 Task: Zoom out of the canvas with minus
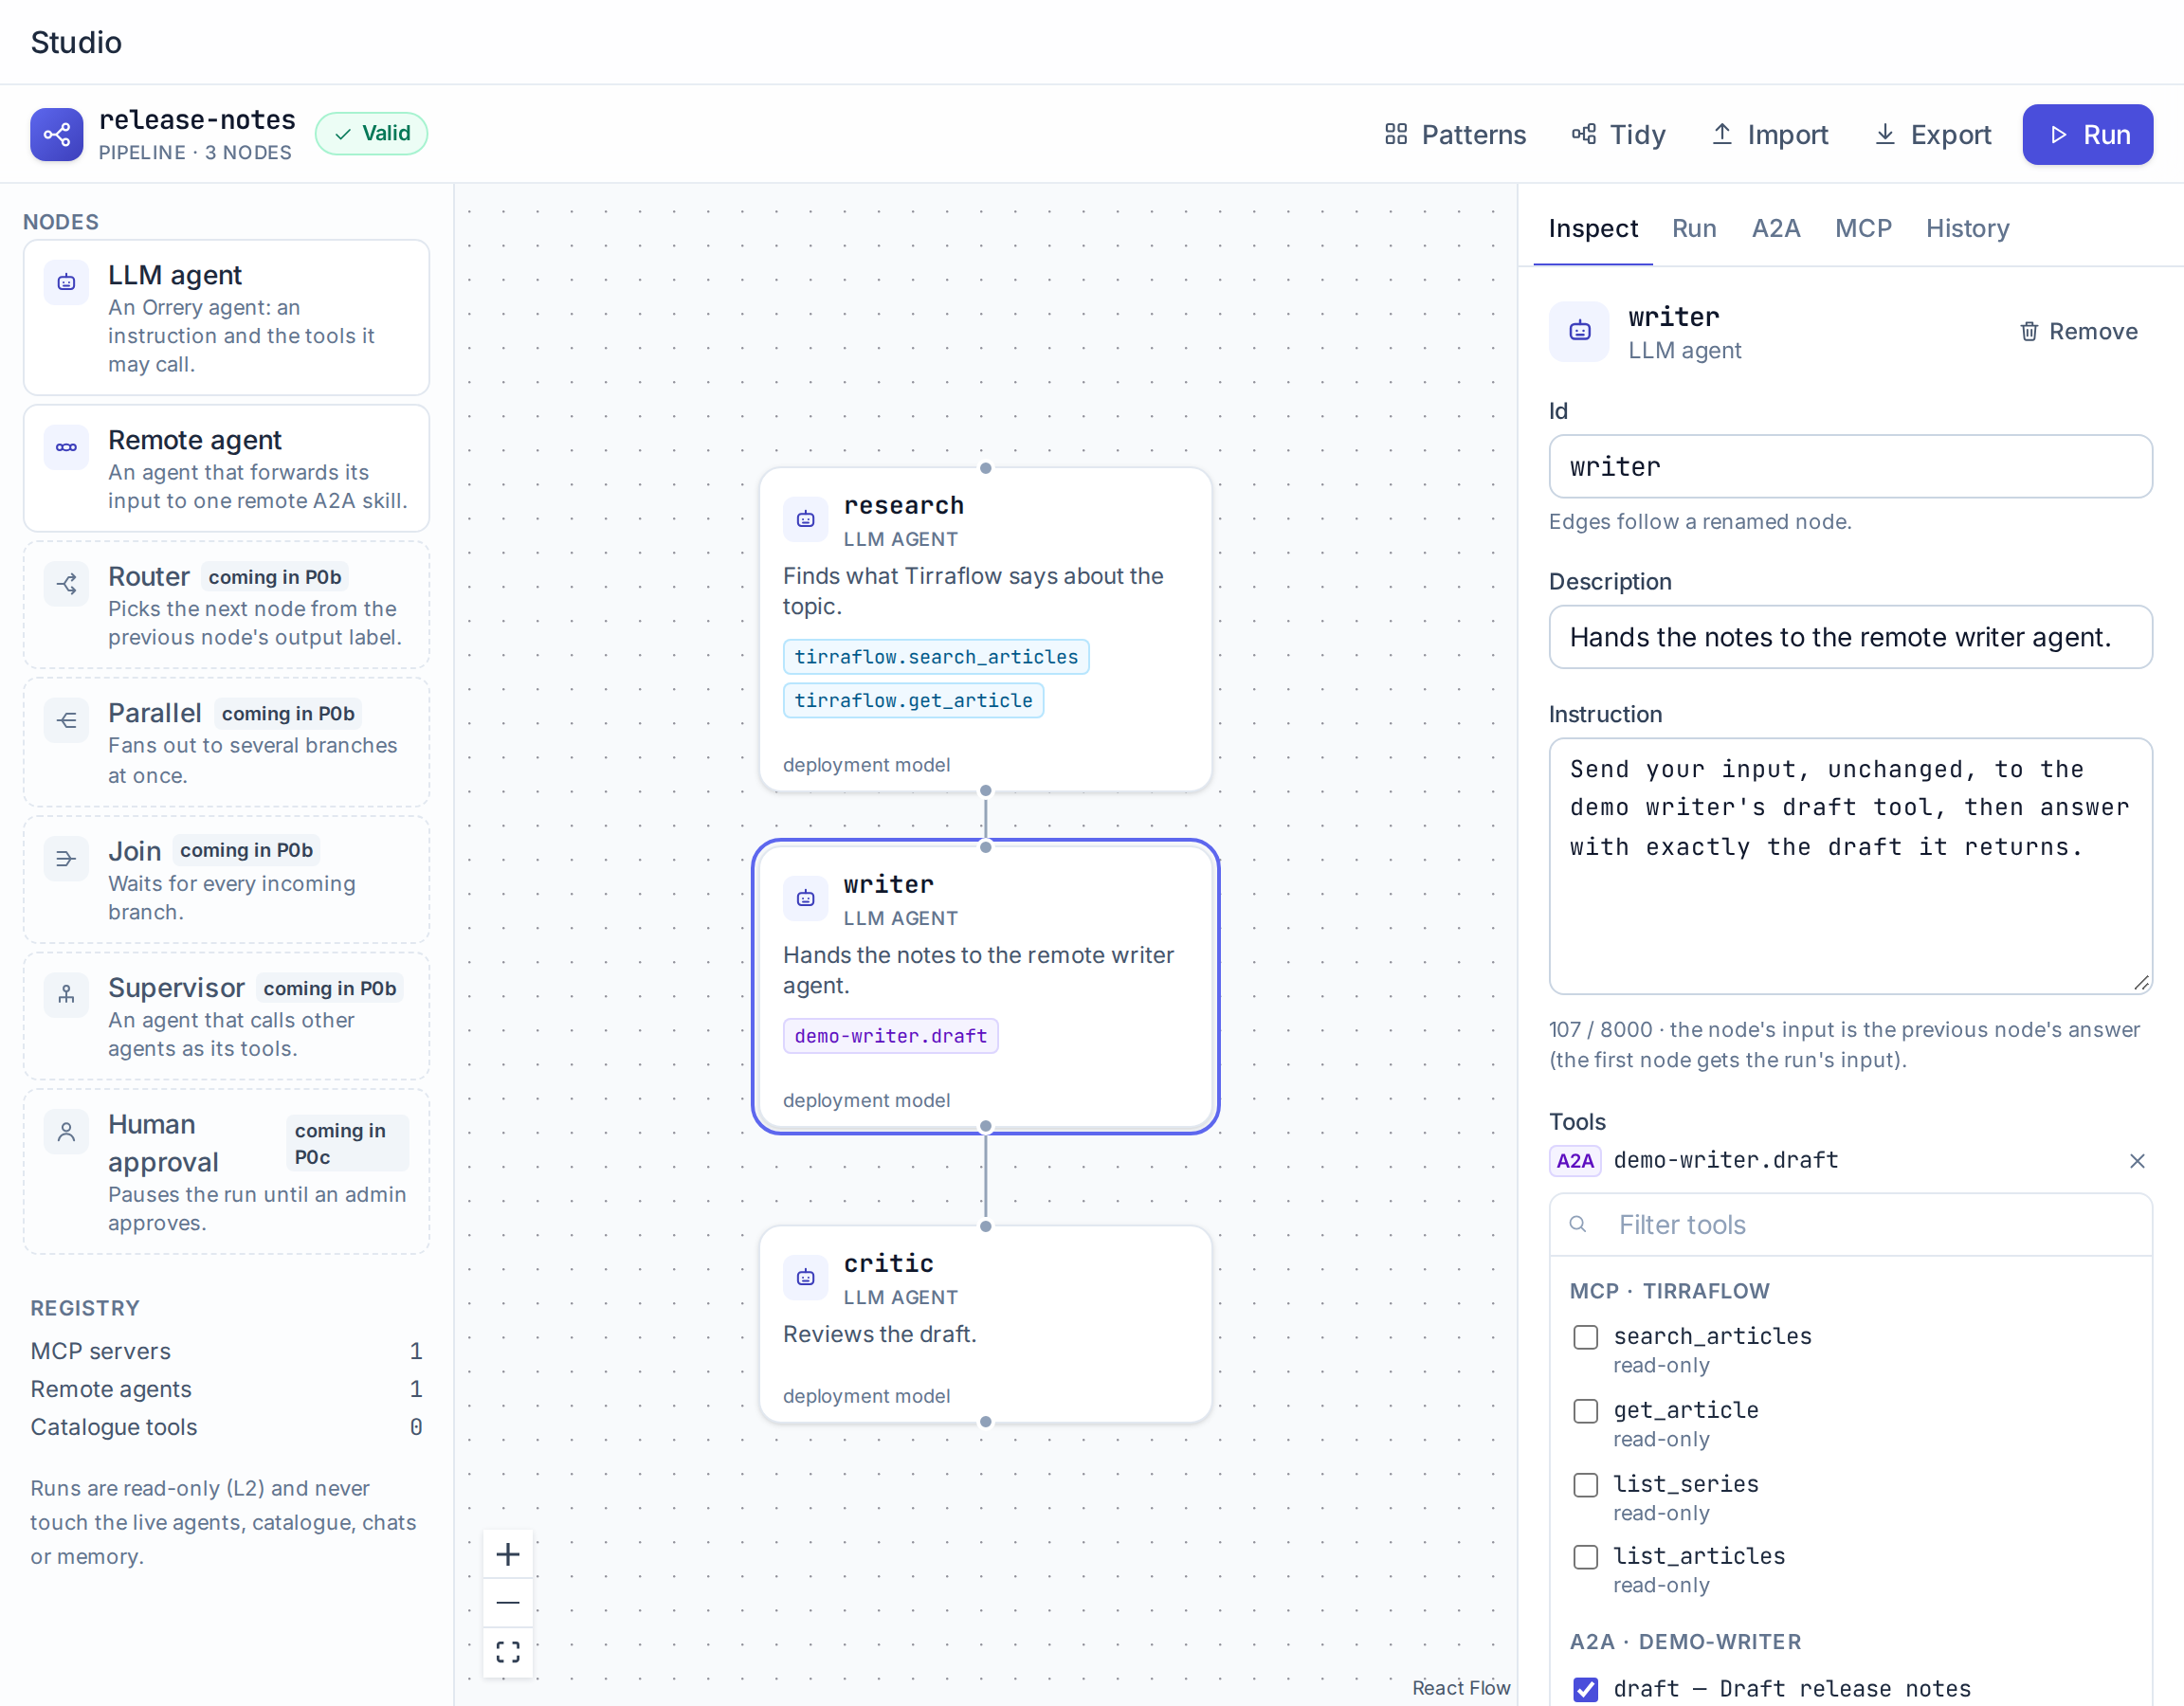(x=508, y=1602)
